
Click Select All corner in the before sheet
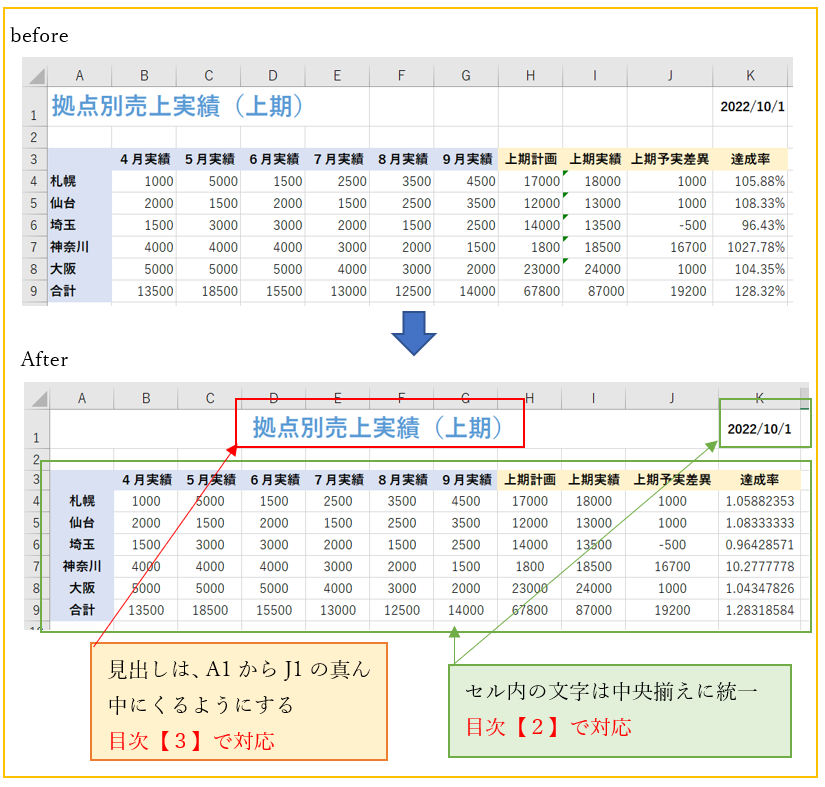(35, 76)
